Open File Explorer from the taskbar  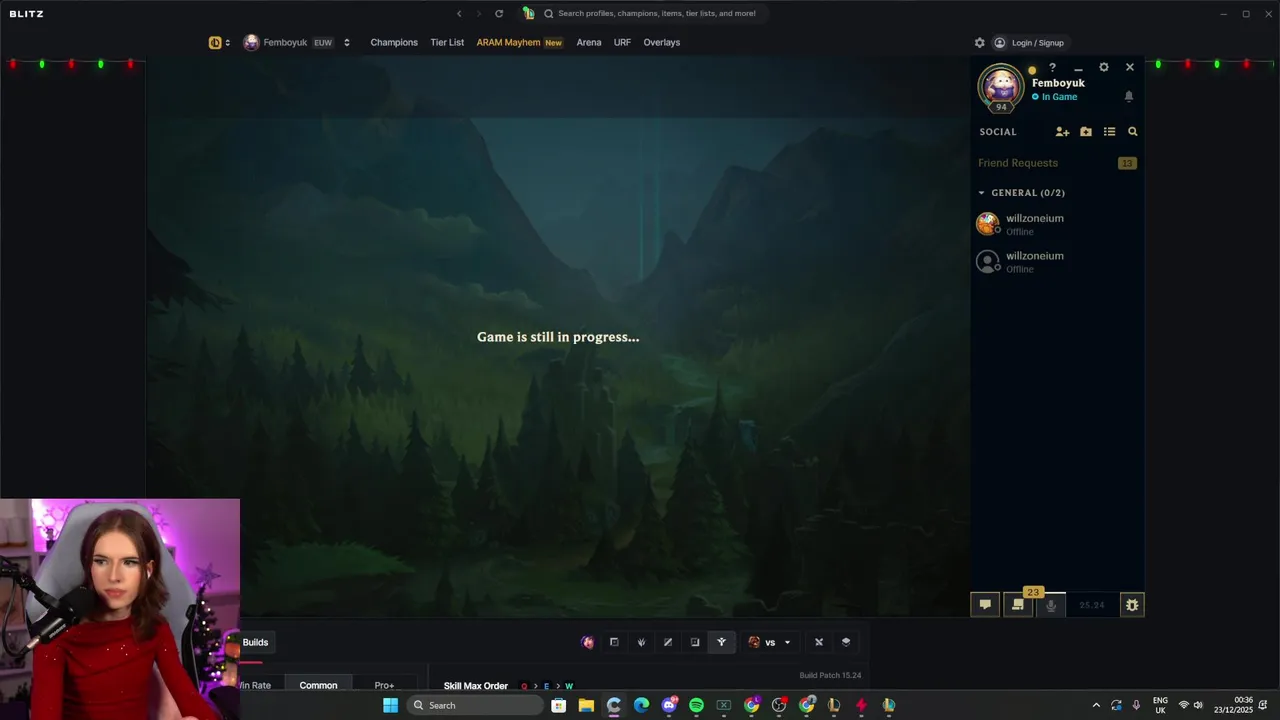pos(586,705)
